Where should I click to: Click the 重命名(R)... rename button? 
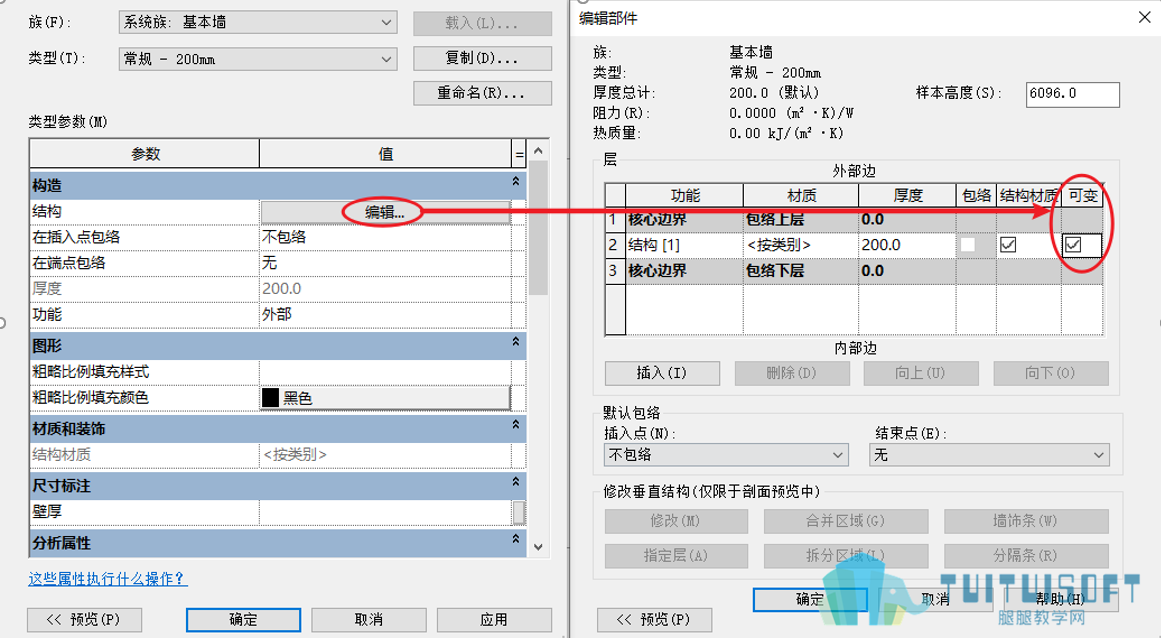point(482,93)
